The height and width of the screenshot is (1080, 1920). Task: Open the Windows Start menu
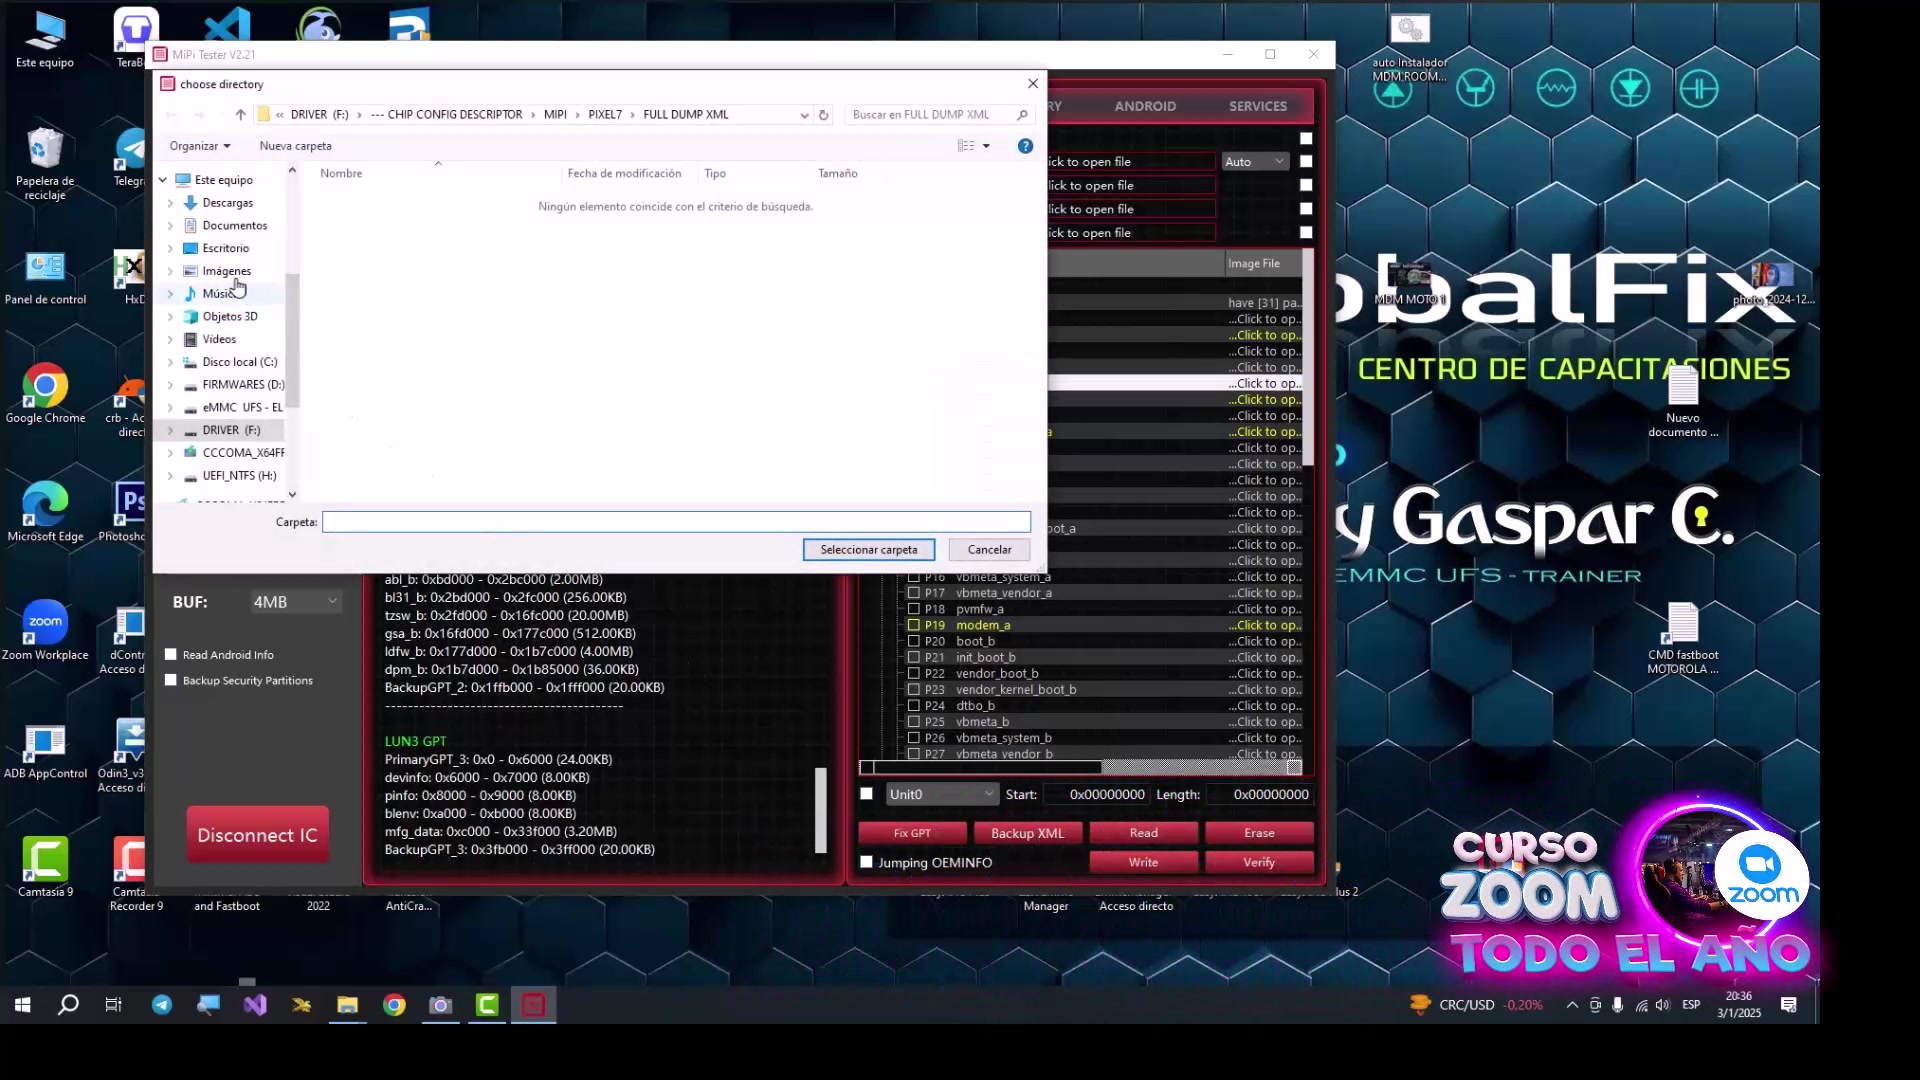[x=22, y=1005]
